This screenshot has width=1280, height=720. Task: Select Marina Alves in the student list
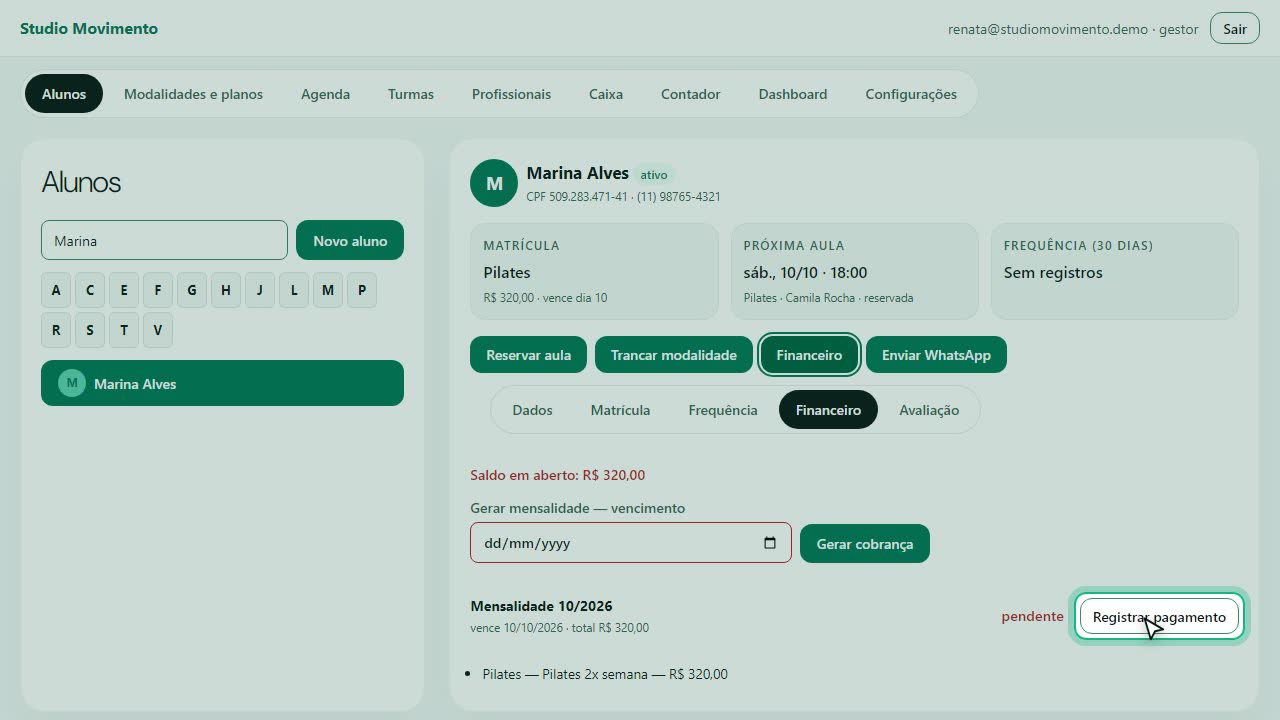(222, 383)
